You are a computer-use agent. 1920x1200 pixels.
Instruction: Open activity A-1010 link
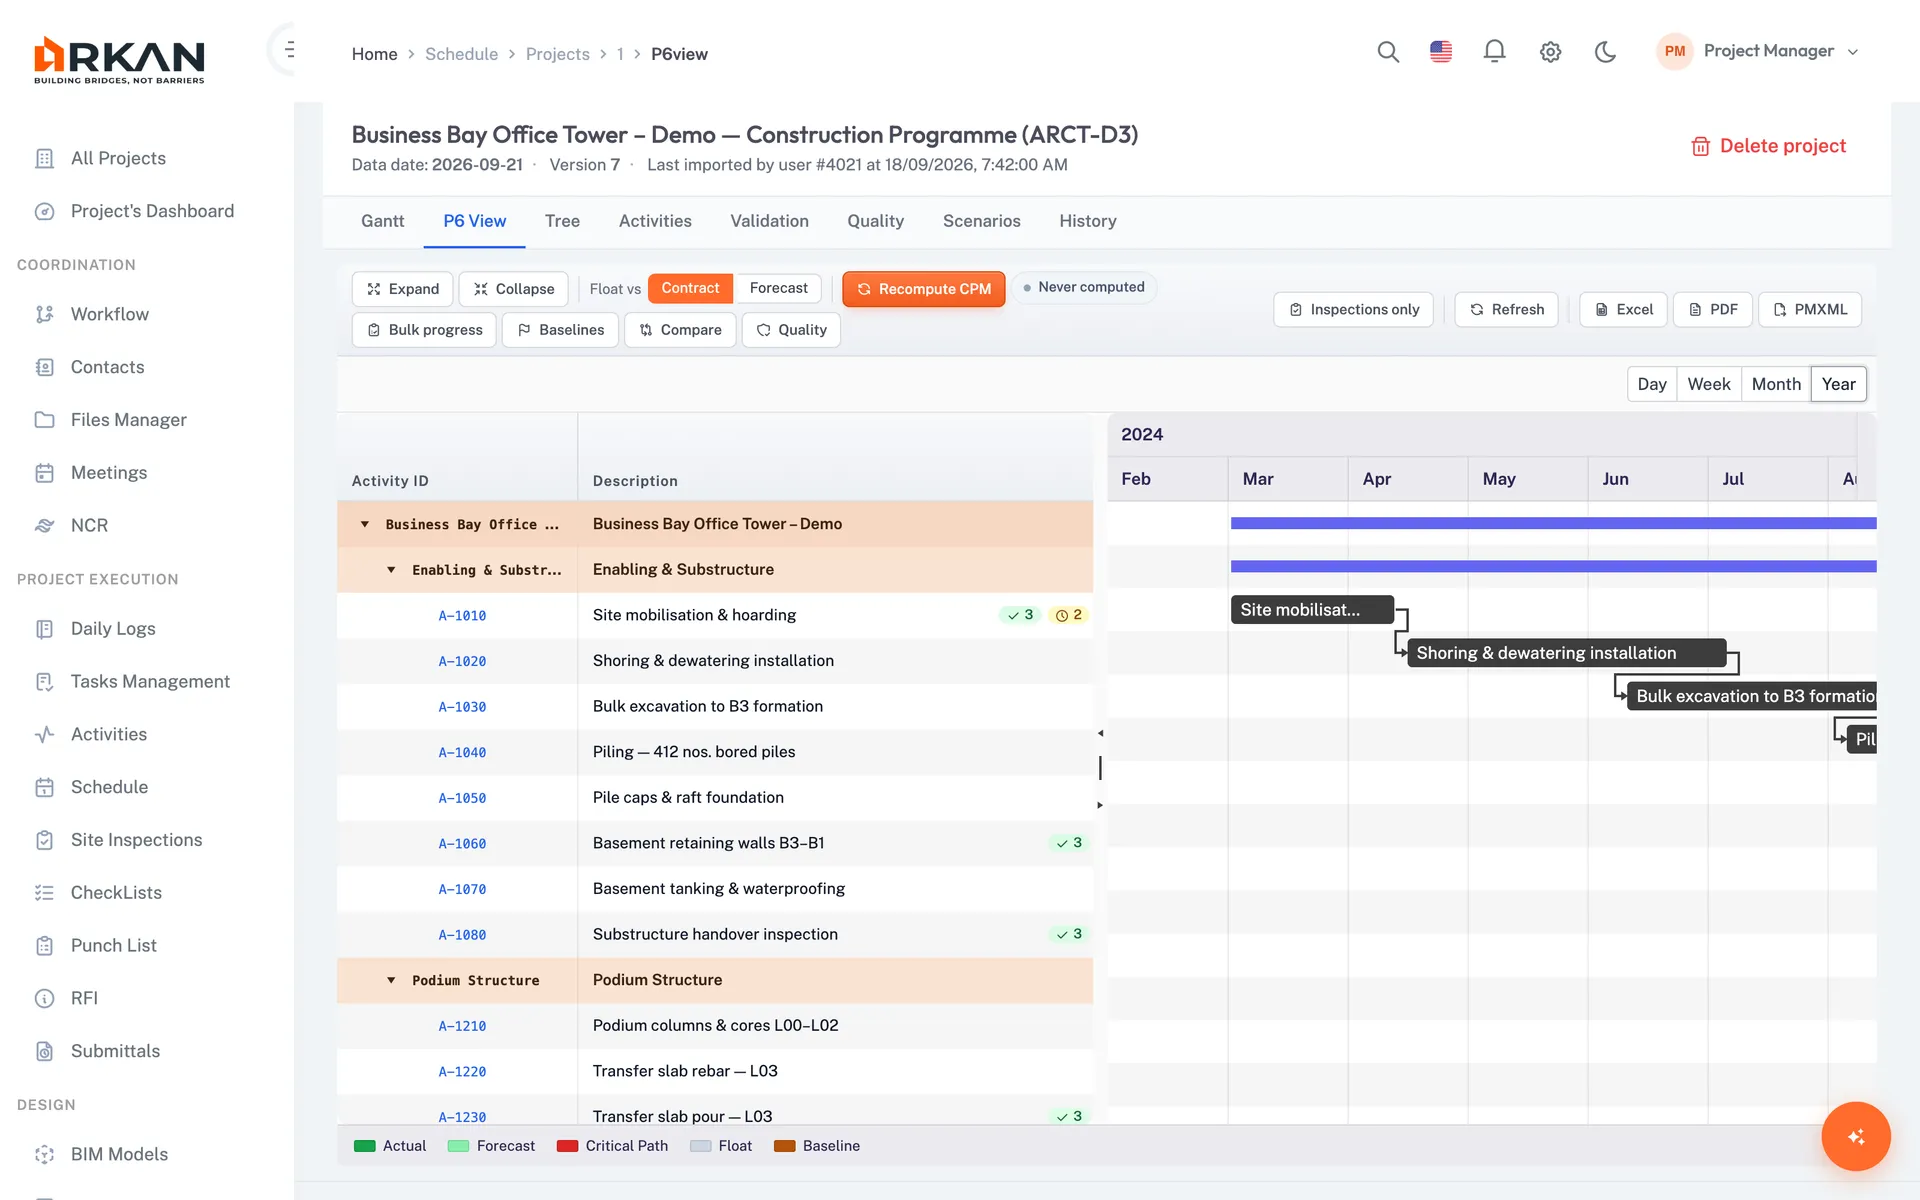click(x=462, y=616)
